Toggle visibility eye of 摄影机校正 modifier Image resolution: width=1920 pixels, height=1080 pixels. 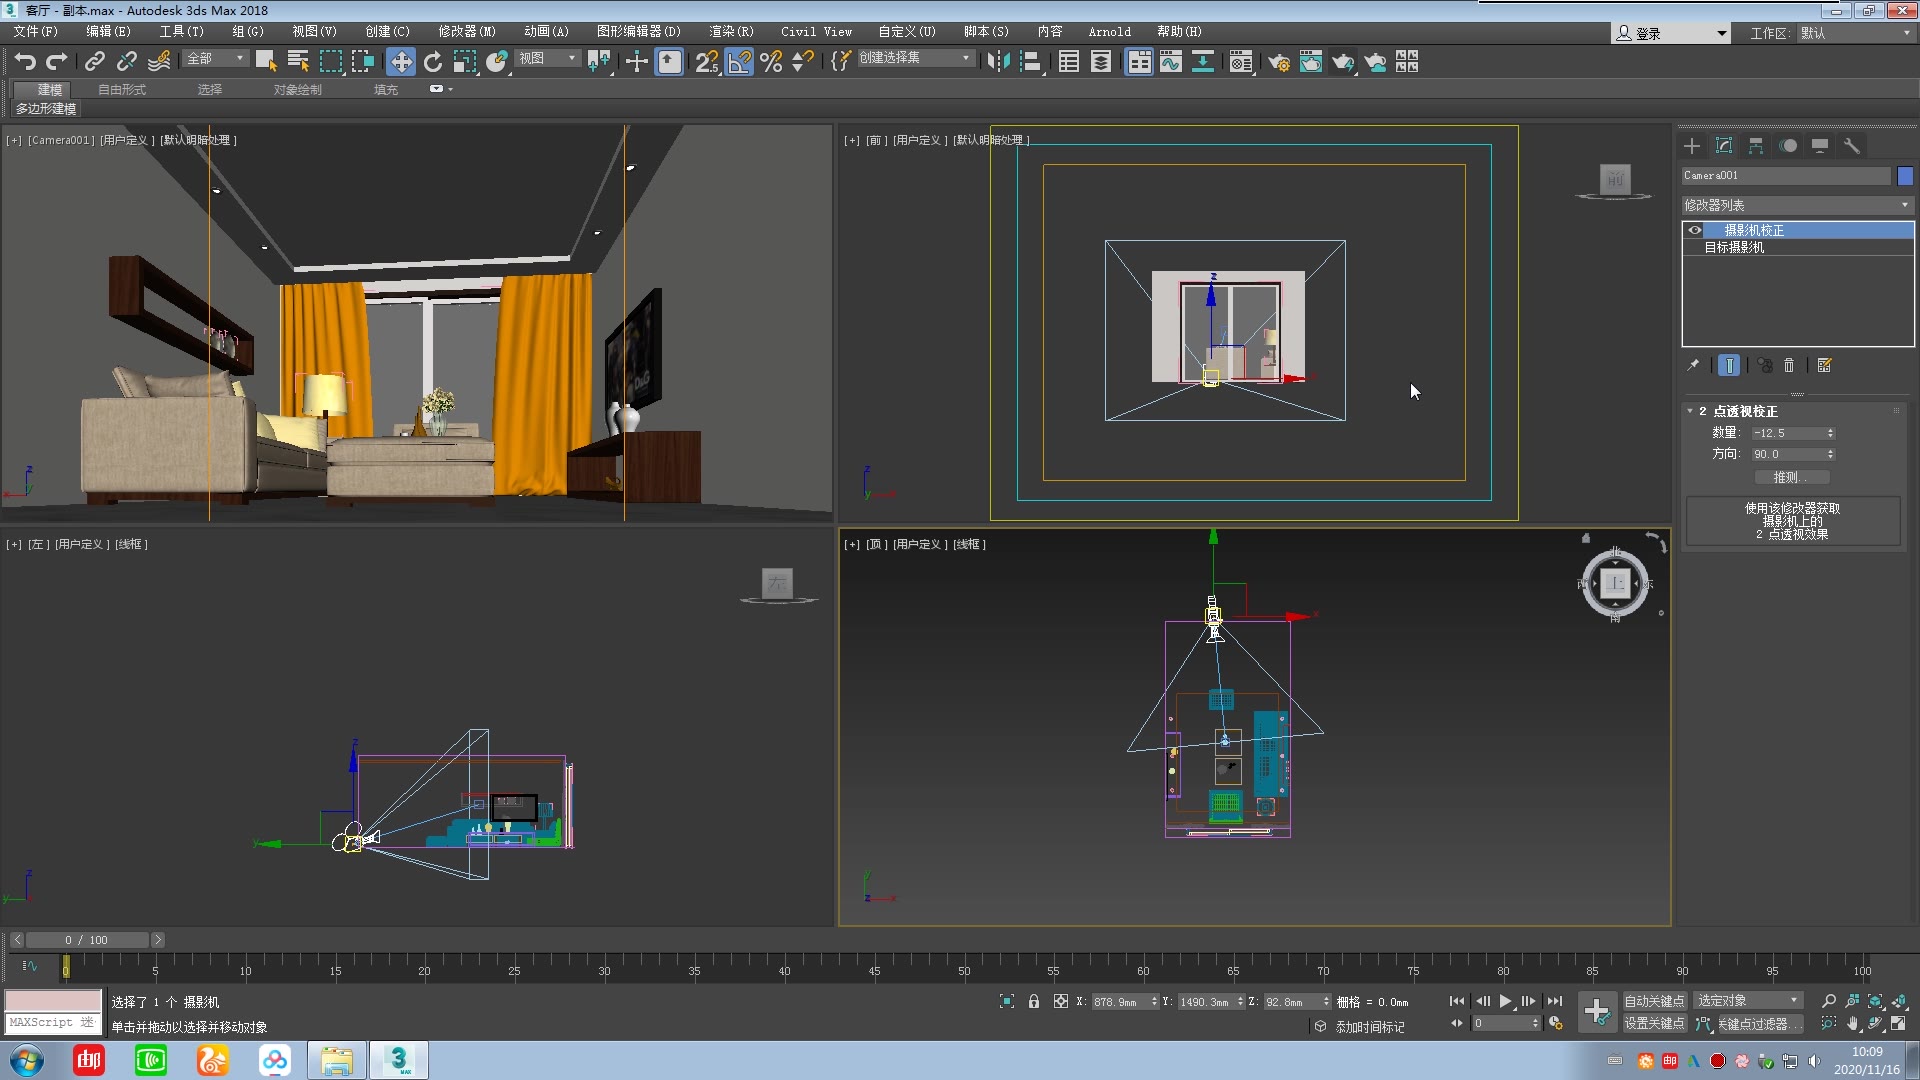pyautogui.click(x=1694, y=230)
